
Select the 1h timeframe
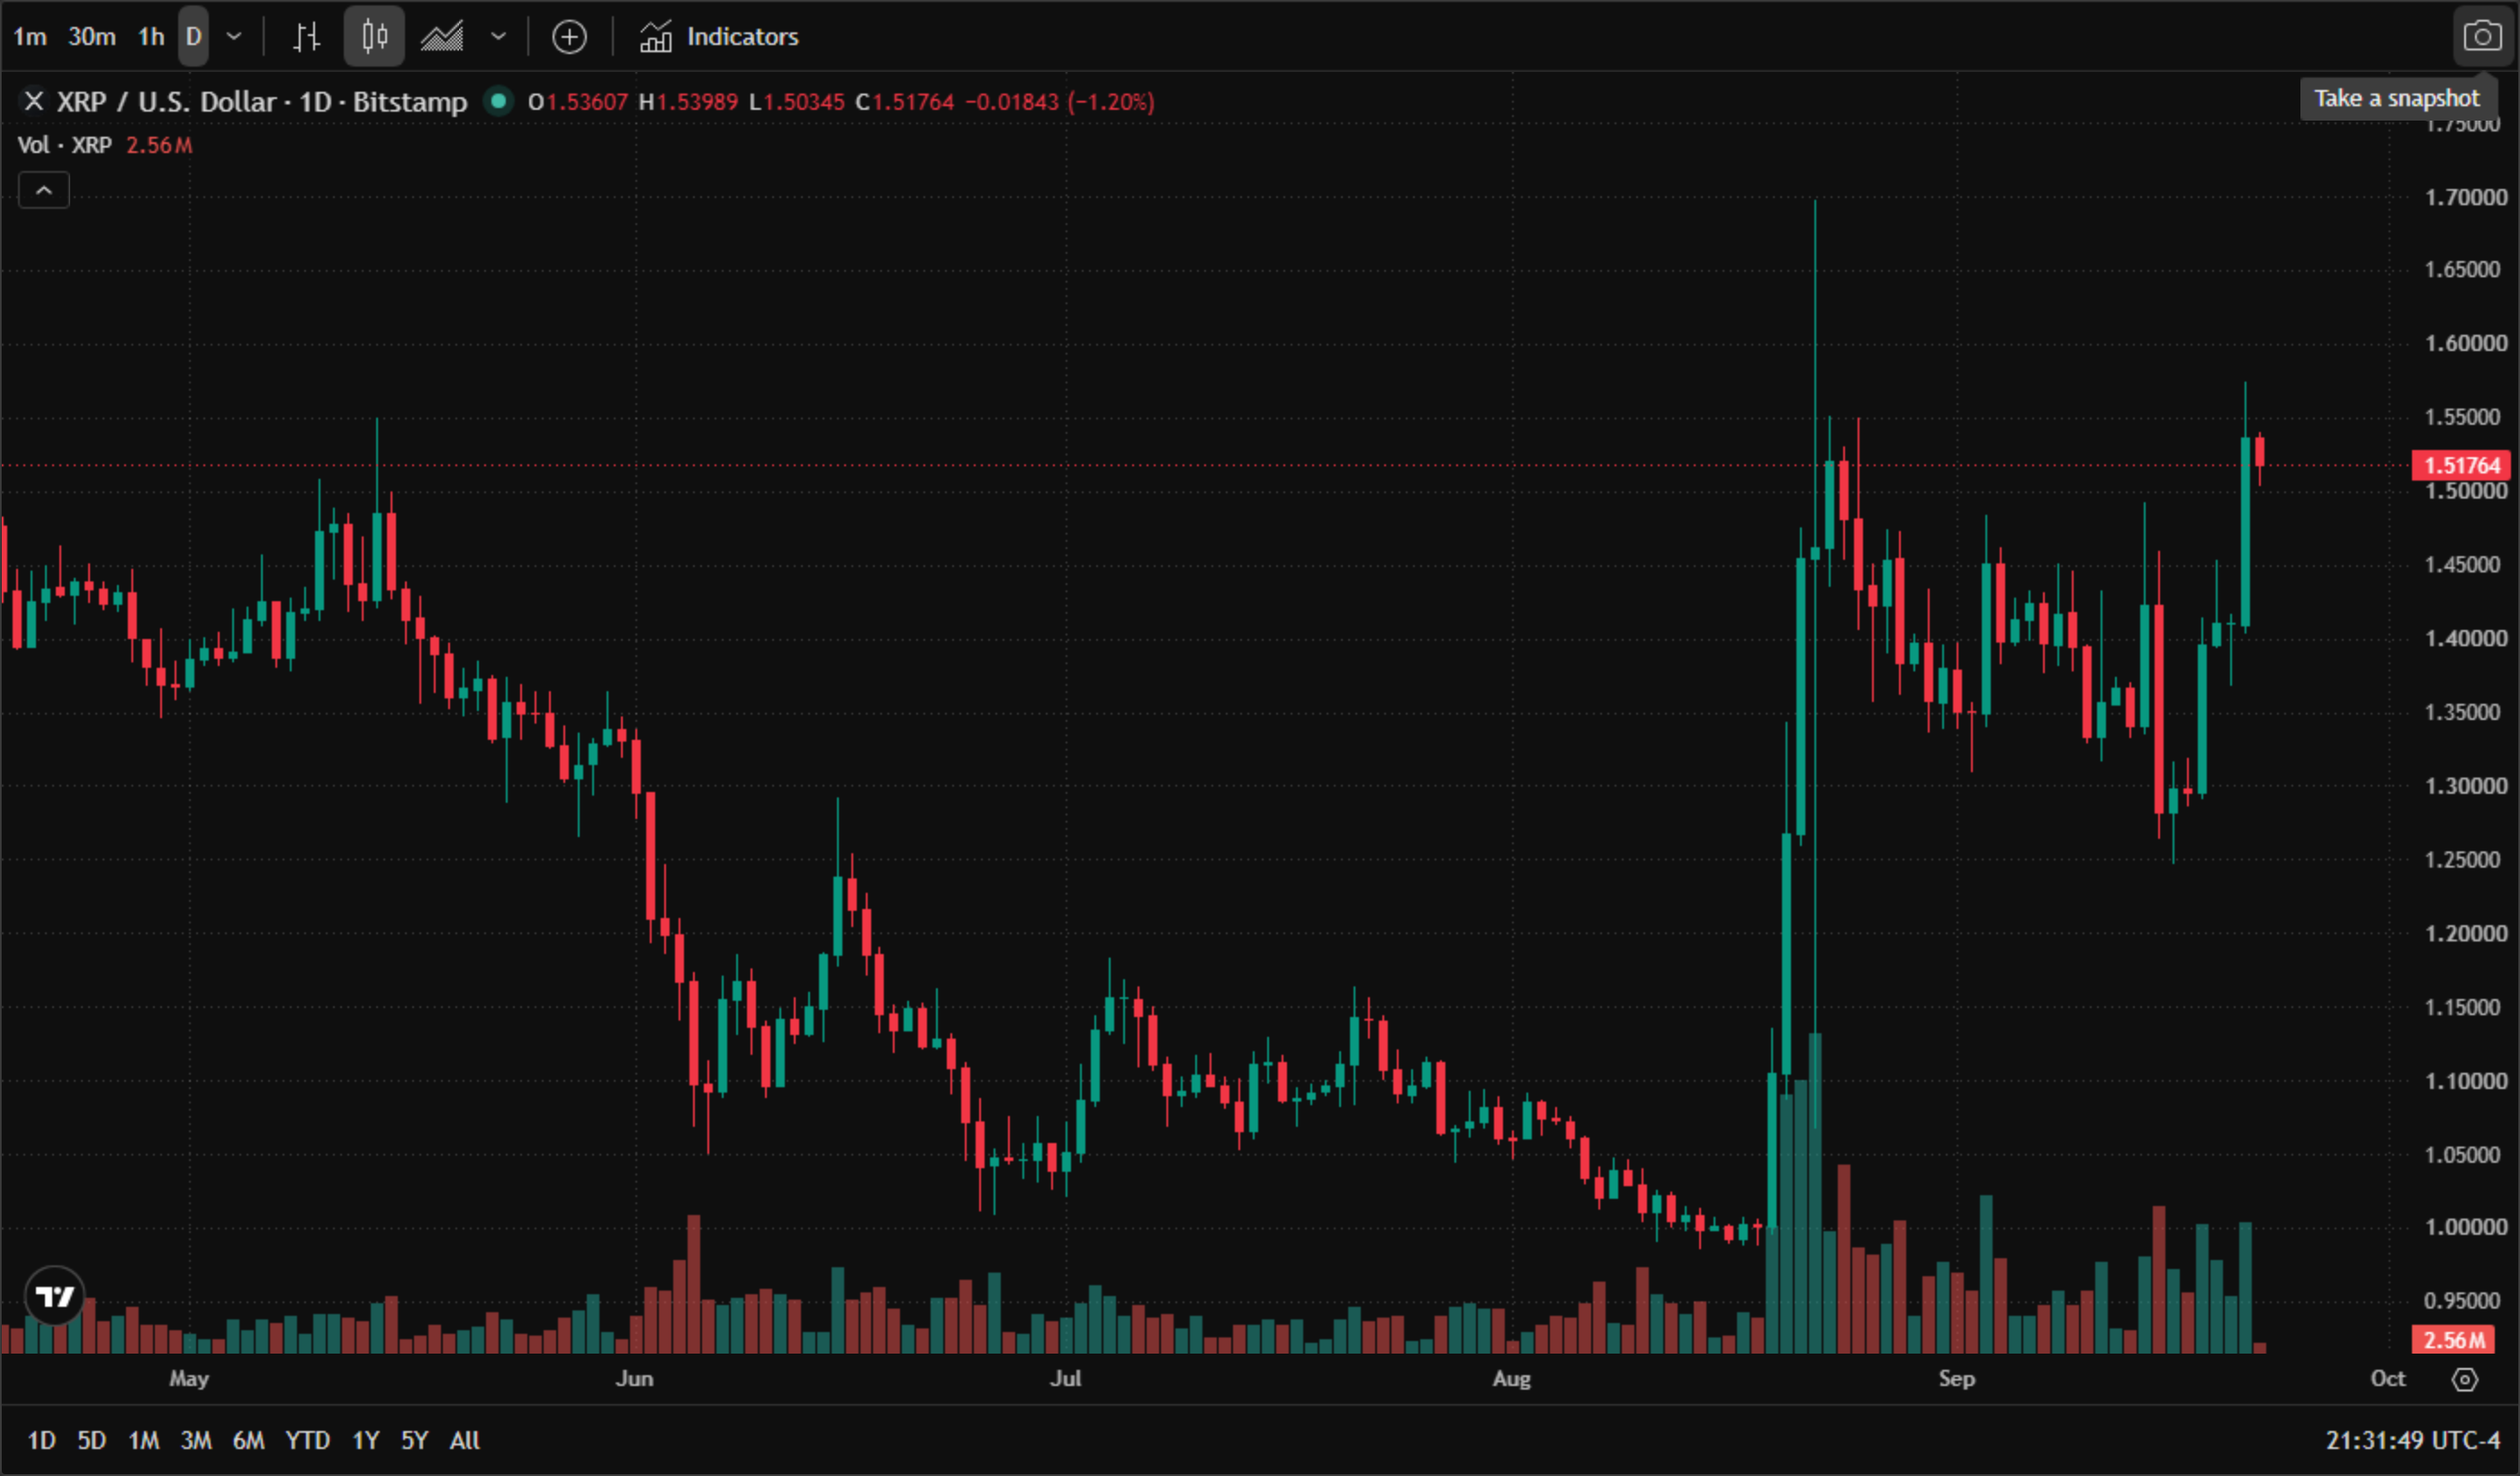coord(151,37)
